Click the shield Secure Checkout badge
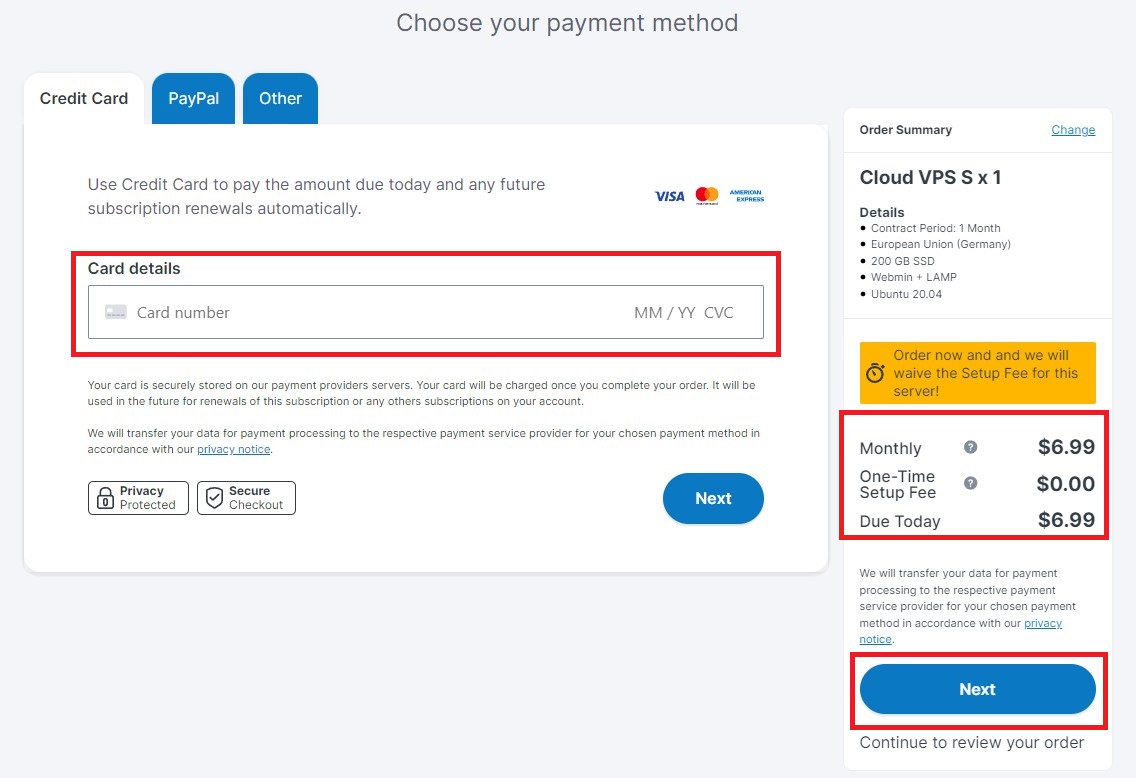The width and height of the screenshot is (1136, 778). (x=246, y=498)
